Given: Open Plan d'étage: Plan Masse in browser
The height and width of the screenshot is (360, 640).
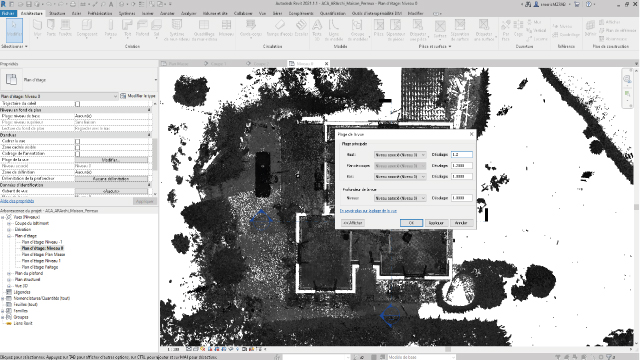Looking at the screenshot, I should [43, 254].
